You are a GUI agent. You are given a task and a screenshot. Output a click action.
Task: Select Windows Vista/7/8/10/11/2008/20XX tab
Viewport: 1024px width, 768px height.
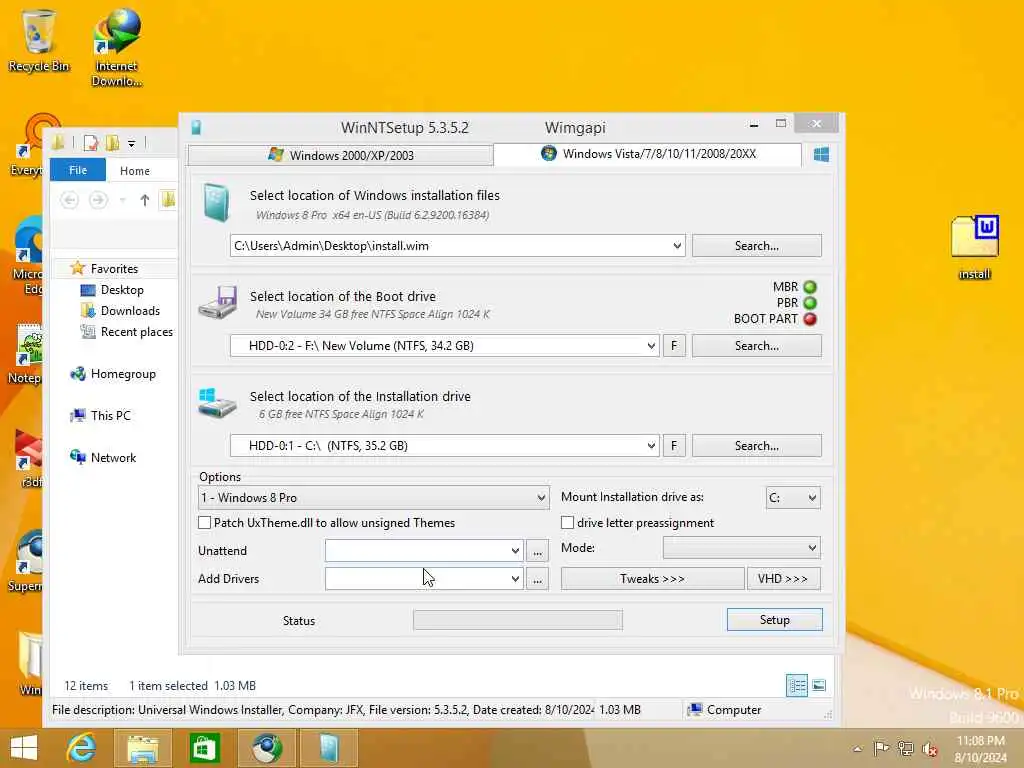(x=648, y=154)
